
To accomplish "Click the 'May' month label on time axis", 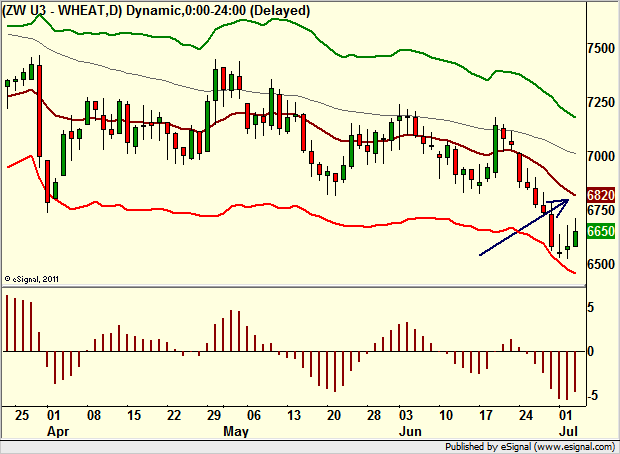I will [x=236, y=431].
